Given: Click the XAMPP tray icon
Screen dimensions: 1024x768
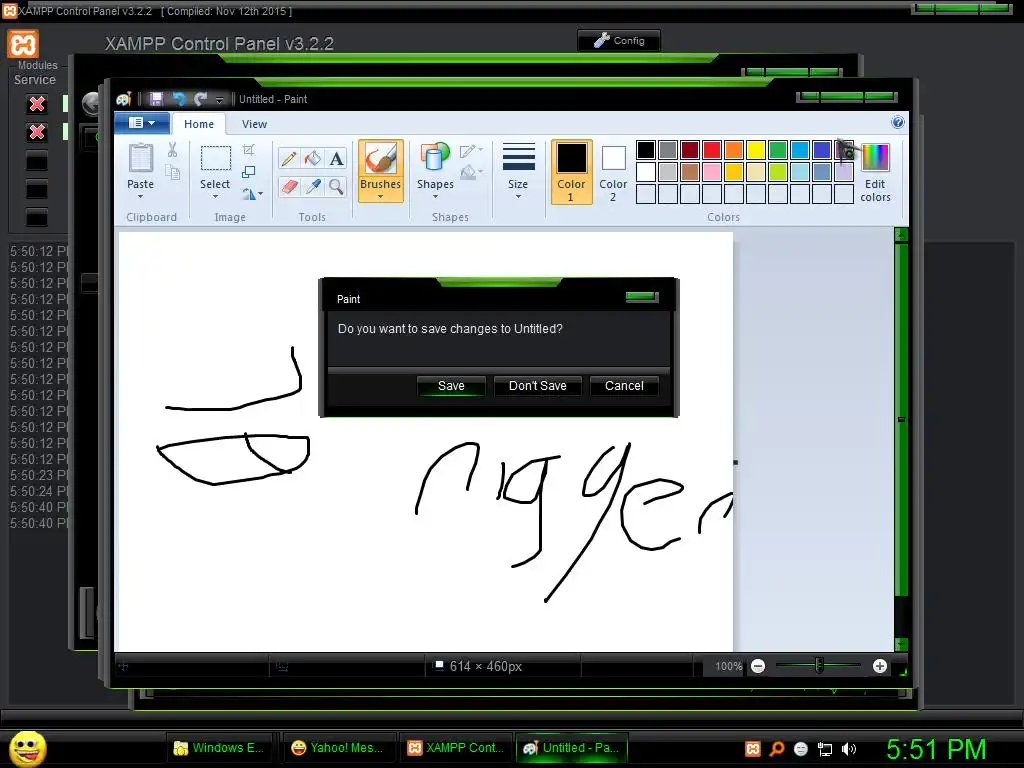Looking at the screenshot, I should tap(753, 749).
